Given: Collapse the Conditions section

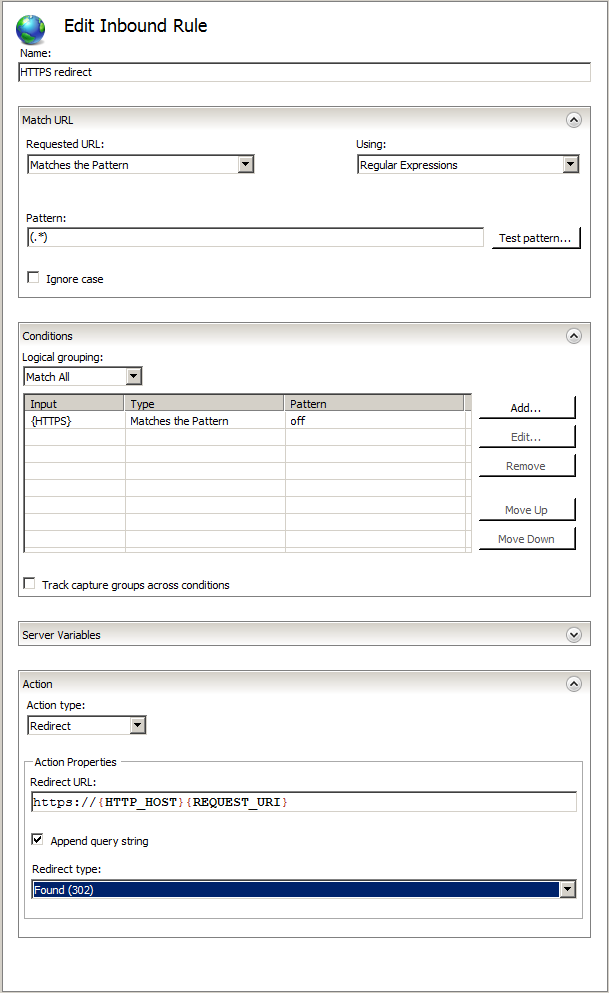Looking at the screenshot, I should (x=573, y=336).
